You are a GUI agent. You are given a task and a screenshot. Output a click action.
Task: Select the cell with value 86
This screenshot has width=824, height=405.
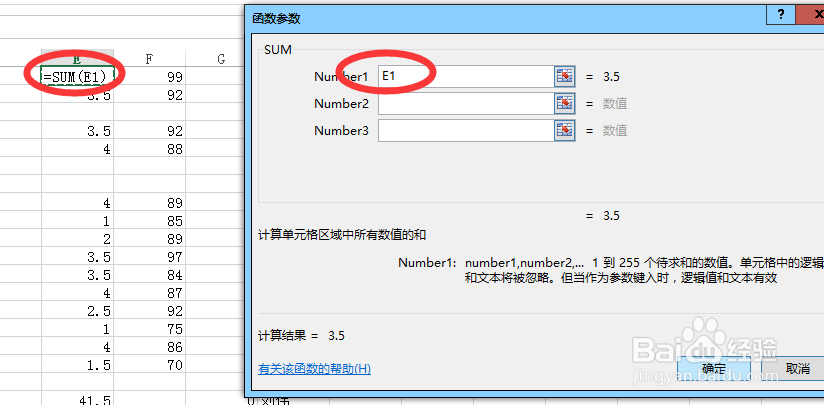[x=149, y=347]
